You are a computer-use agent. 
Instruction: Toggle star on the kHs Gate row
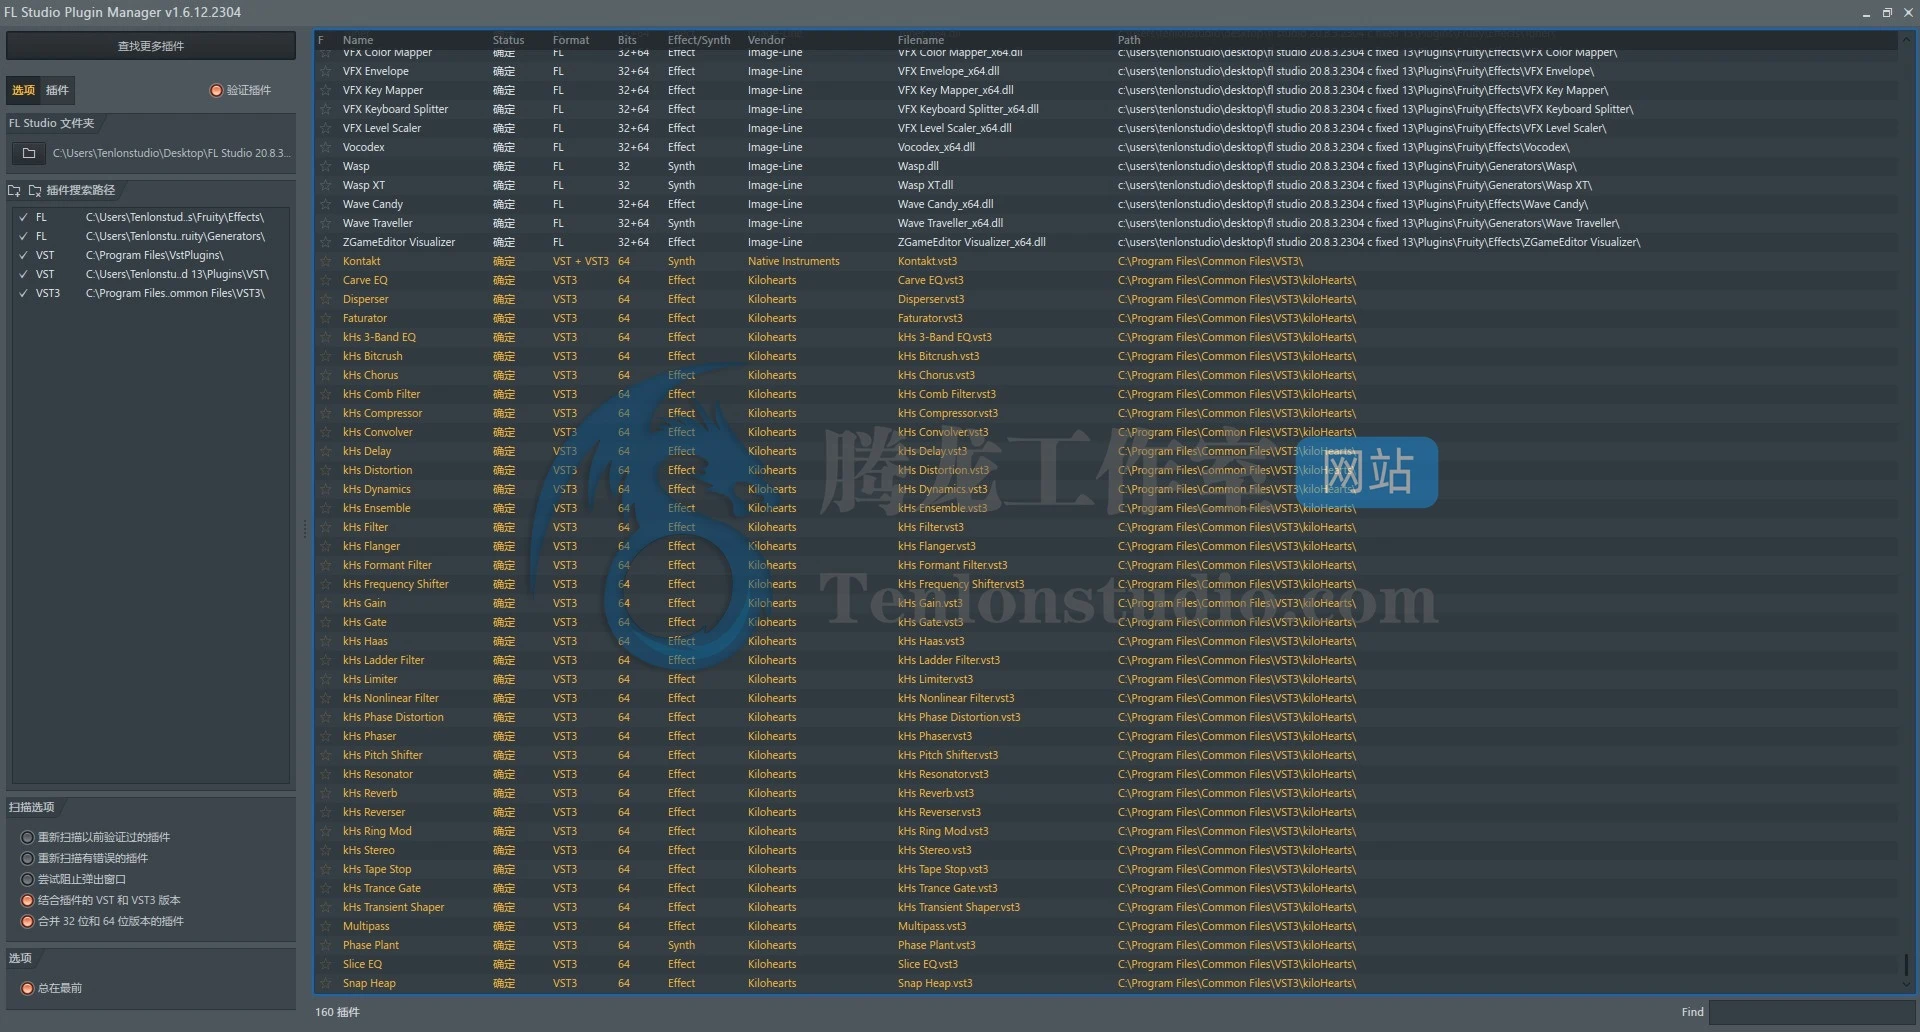tap(325, 622)
